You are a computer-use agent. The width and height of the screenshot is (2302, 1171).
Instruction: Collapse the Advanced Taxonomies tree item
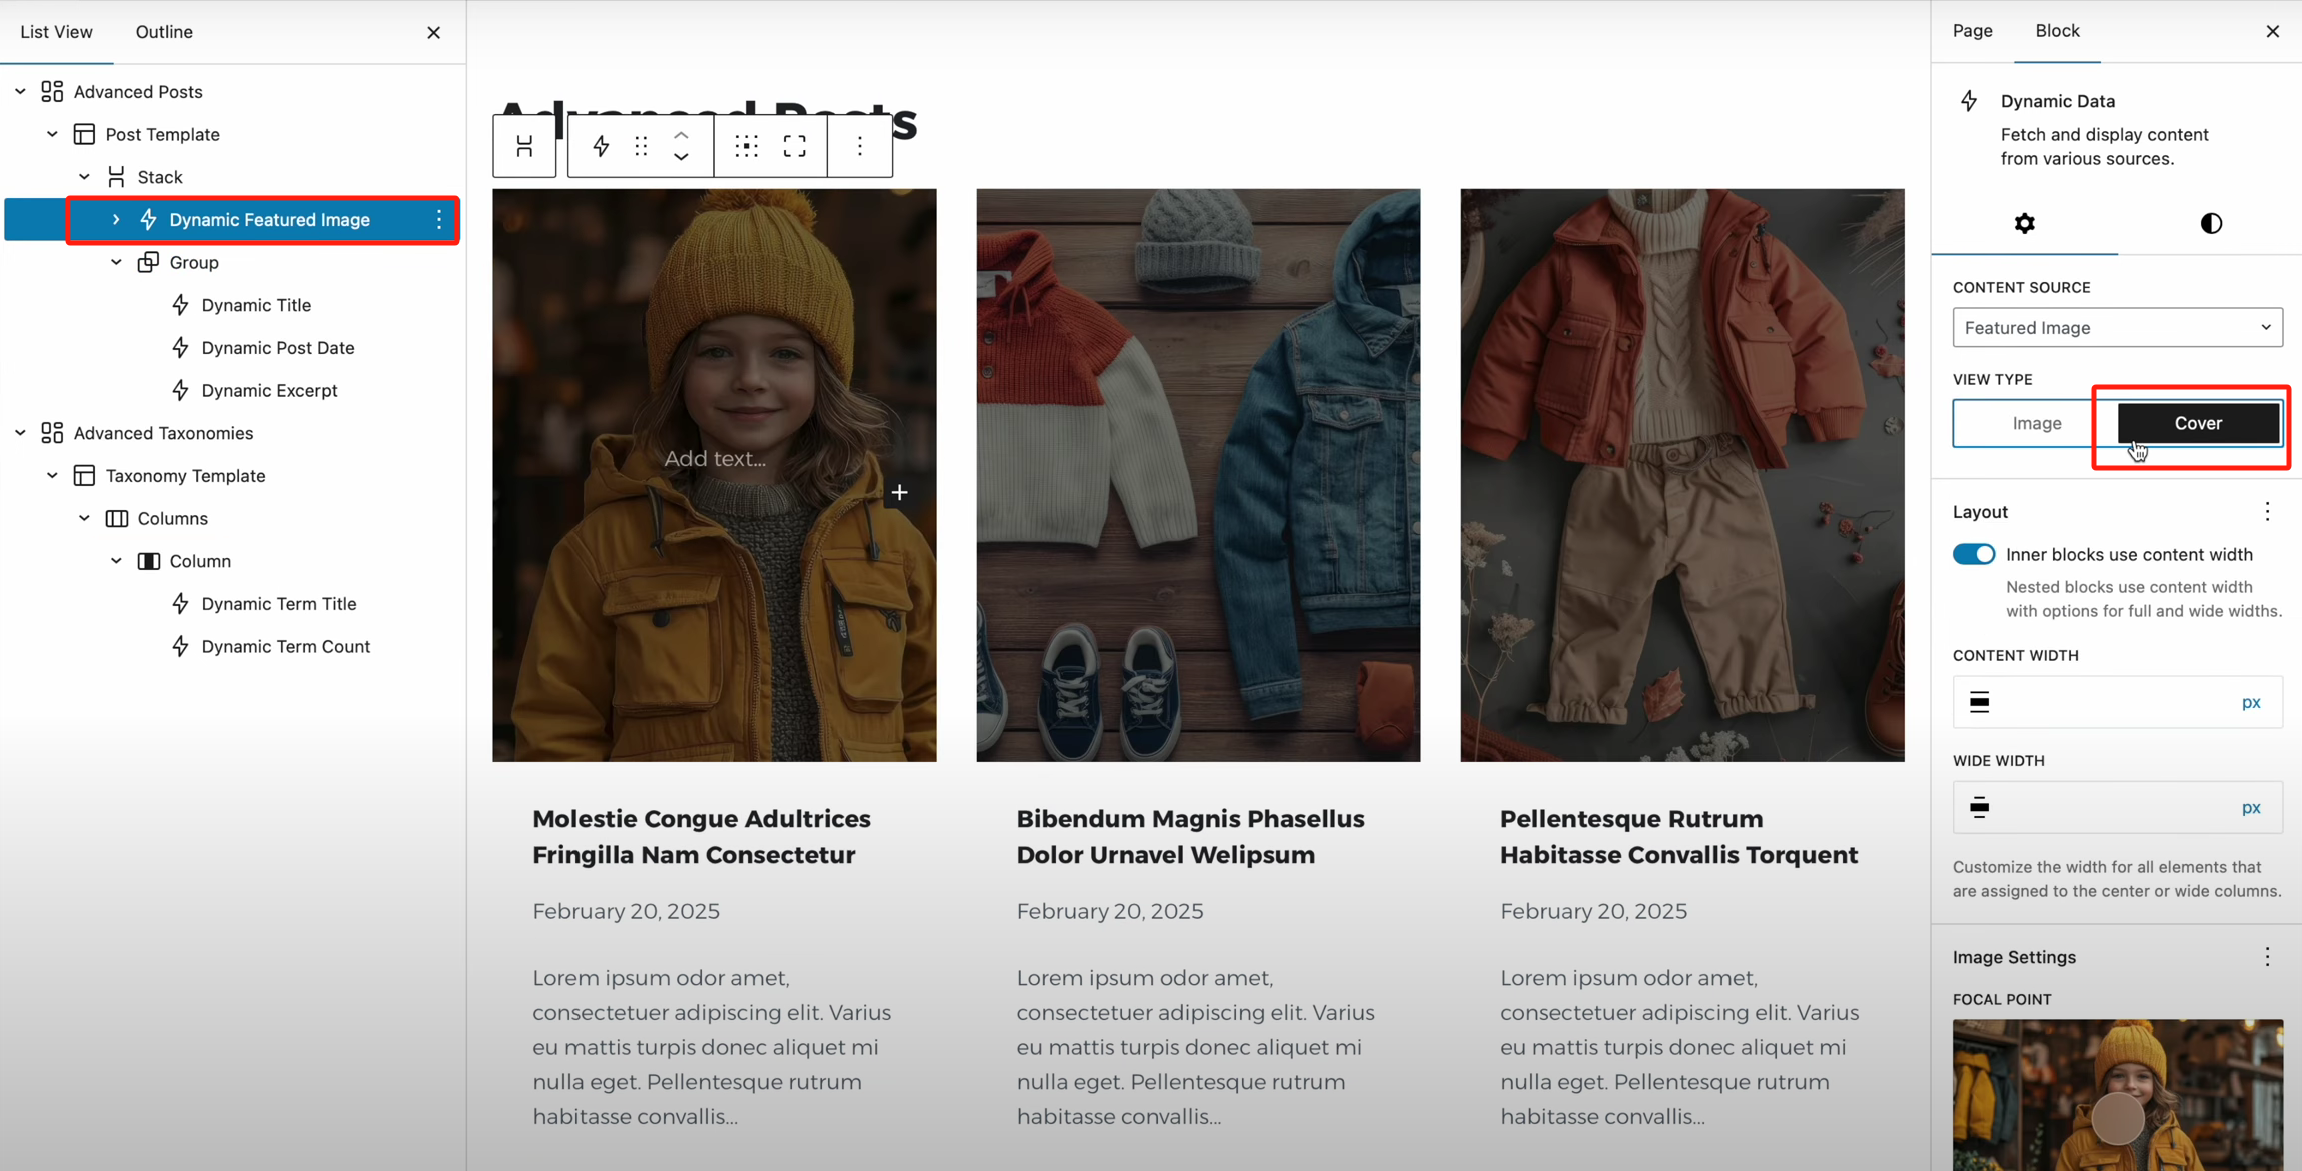click(x=20, y=433)
